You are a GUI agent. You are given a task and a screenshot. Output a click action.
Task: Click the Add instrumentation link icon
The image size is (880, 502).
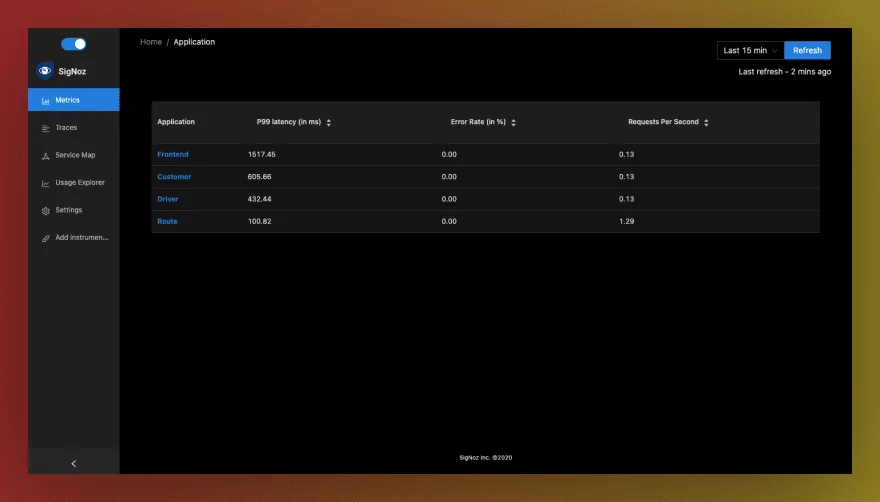click(x=45, y=238)
